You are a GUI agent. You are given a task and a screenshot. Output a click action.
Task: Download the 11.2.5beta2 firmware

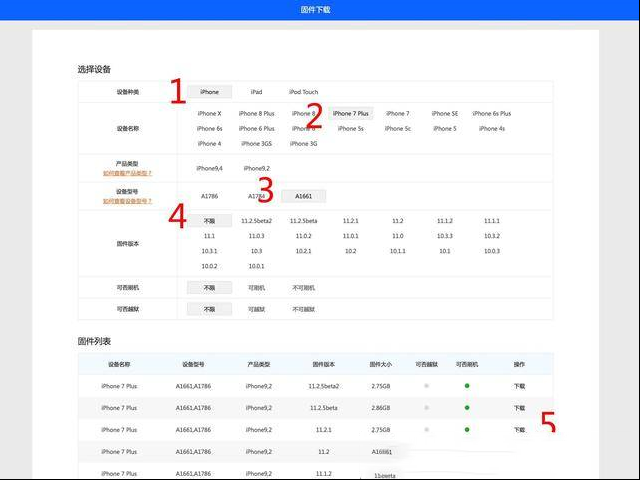[x=519, y=386]
